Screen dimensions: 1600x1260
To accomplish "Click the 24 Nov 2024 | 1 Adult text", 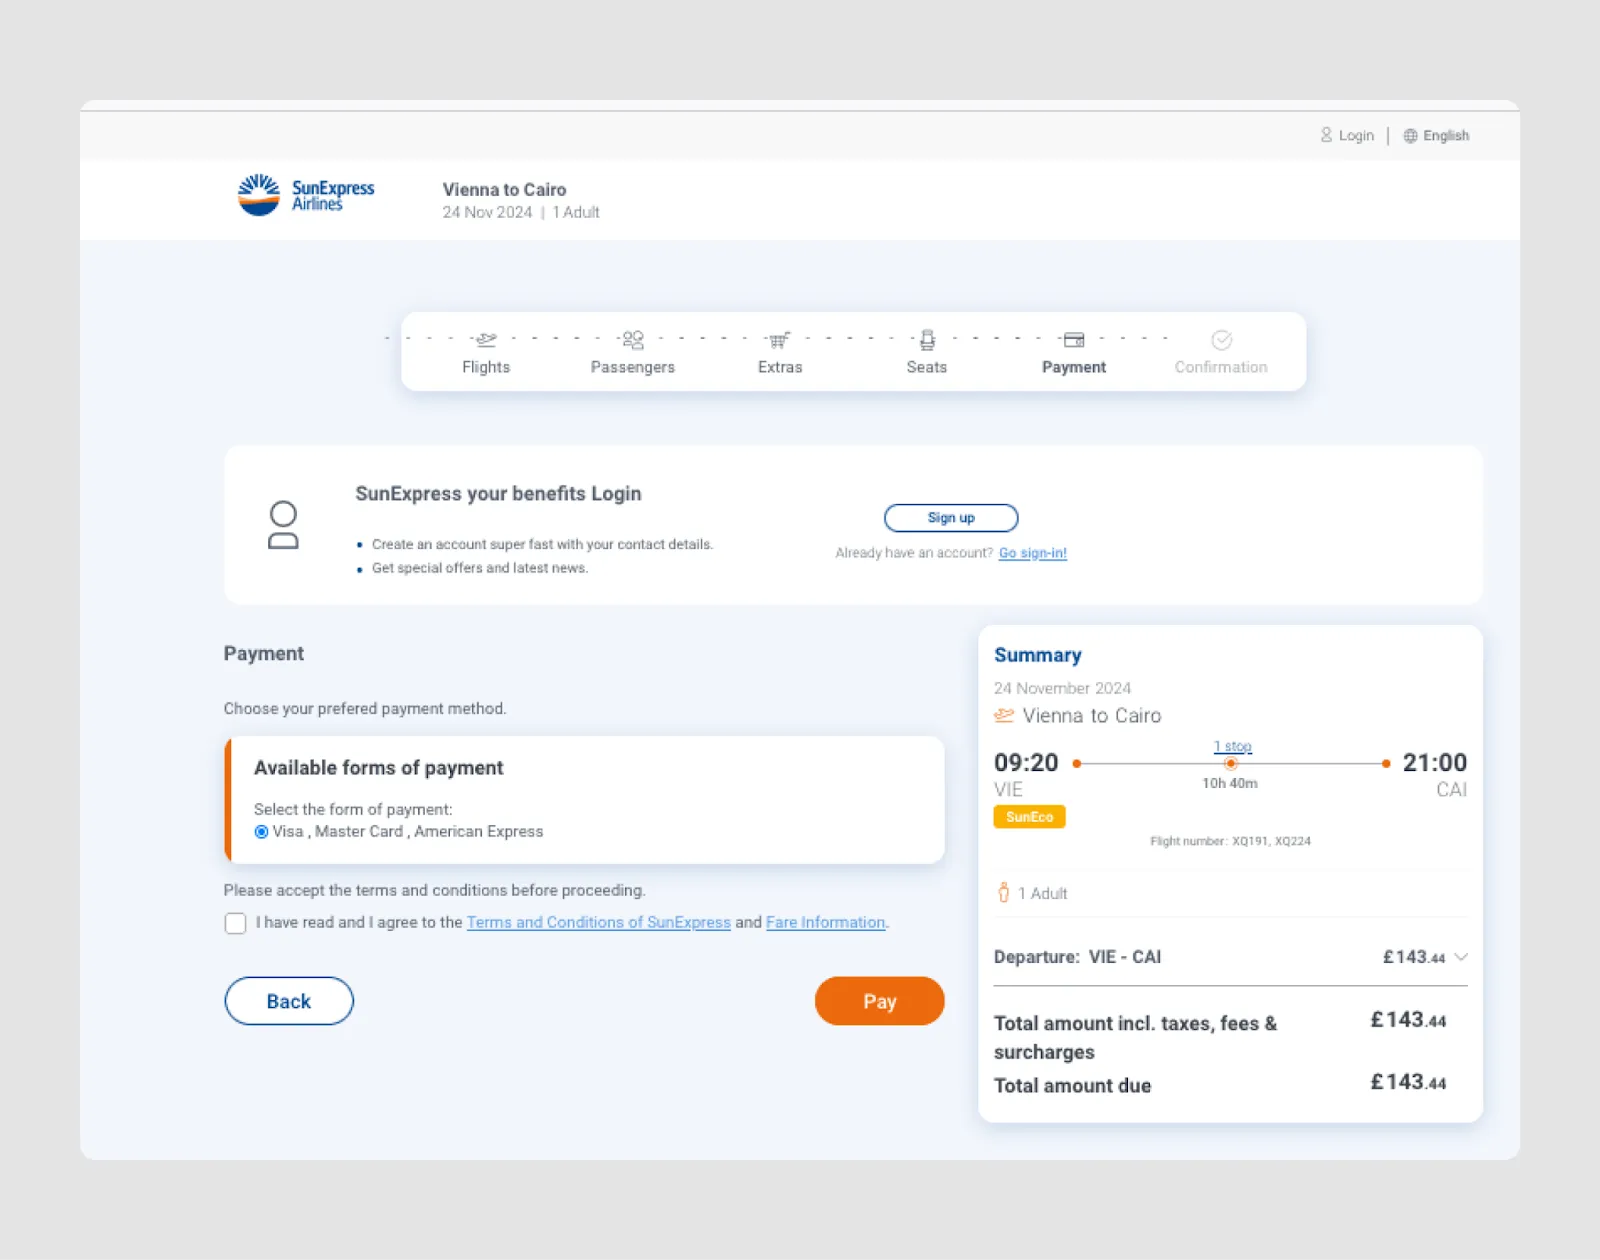I will coord(521,212).
